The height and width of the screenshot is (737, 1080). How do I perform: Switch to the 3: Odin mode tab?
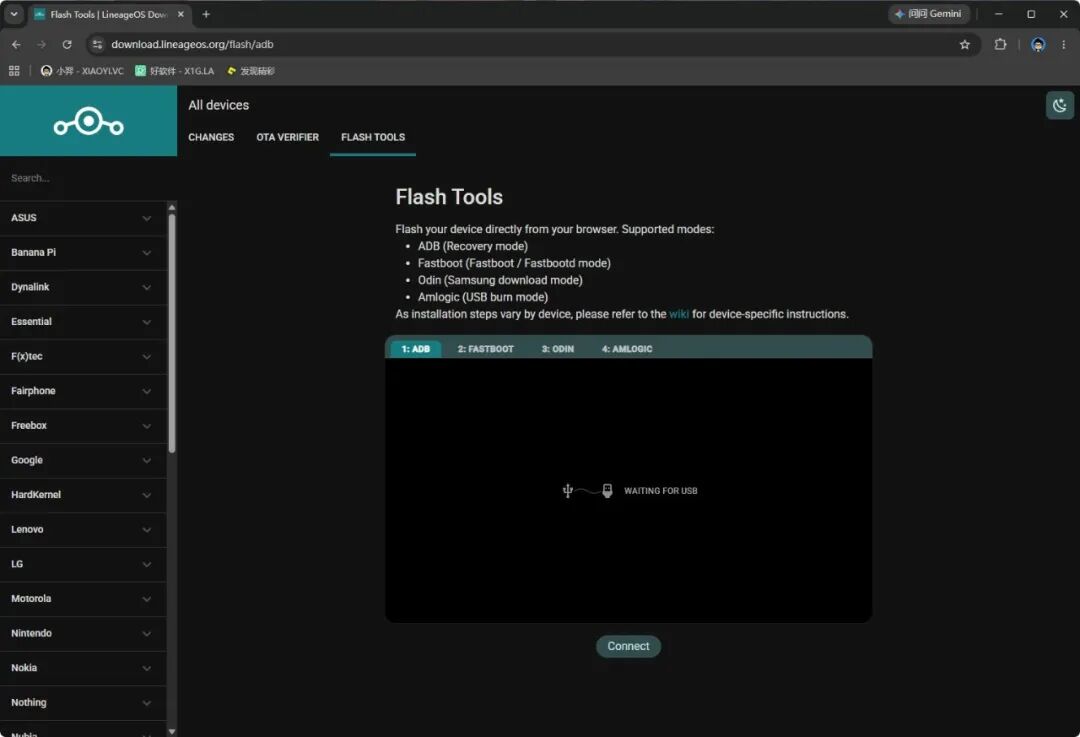click(x=557, y=349)
